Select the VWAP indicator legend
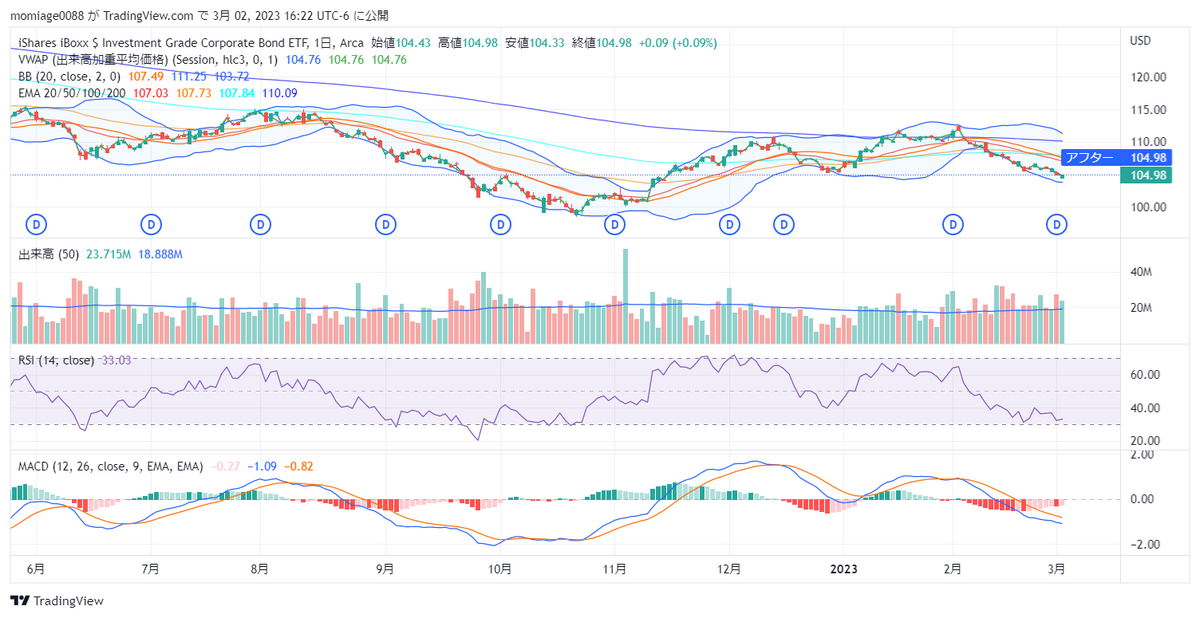The width and height of the screenshot is (1200, 618). point(148,60)
